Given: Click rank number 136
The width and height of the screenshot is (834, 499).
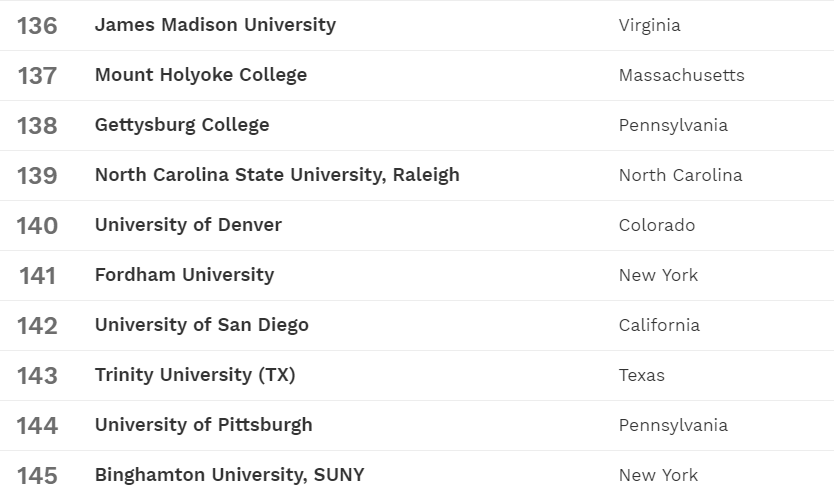Looking at the screenshot, I should pyautogui.click(x=37, y=26).
